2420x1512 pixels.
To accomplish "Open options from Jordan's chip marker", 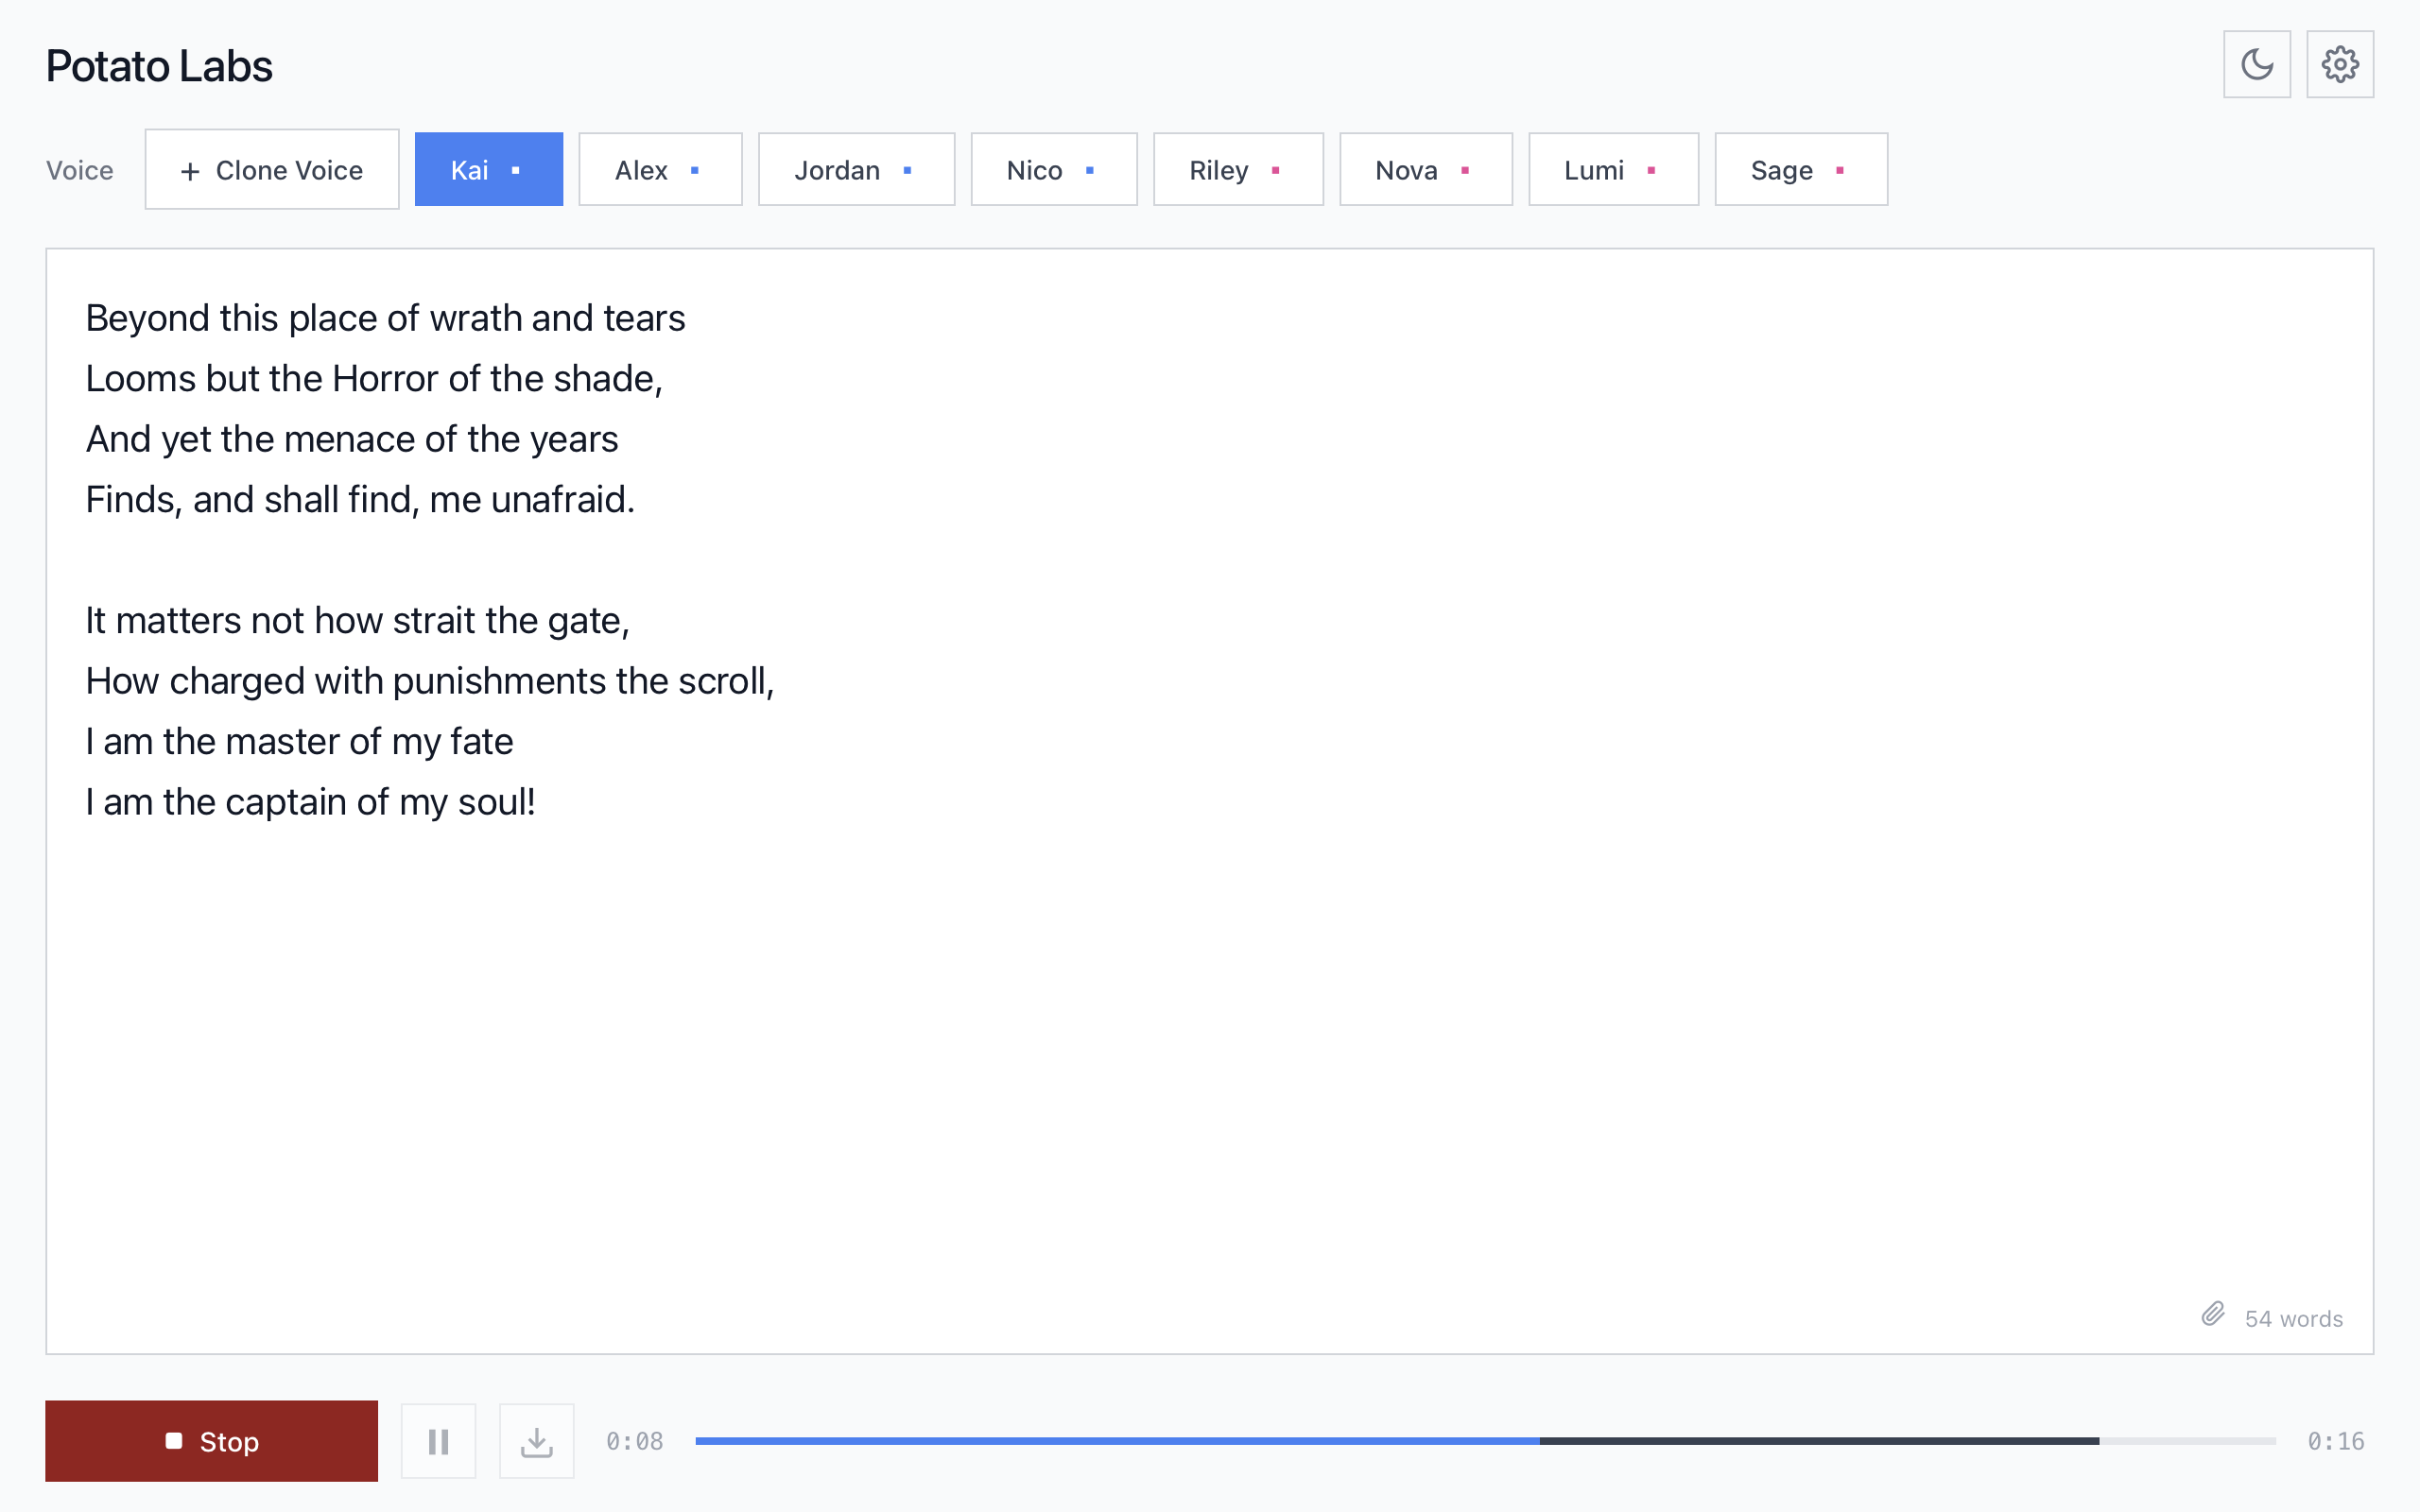I will click(907, 169).
